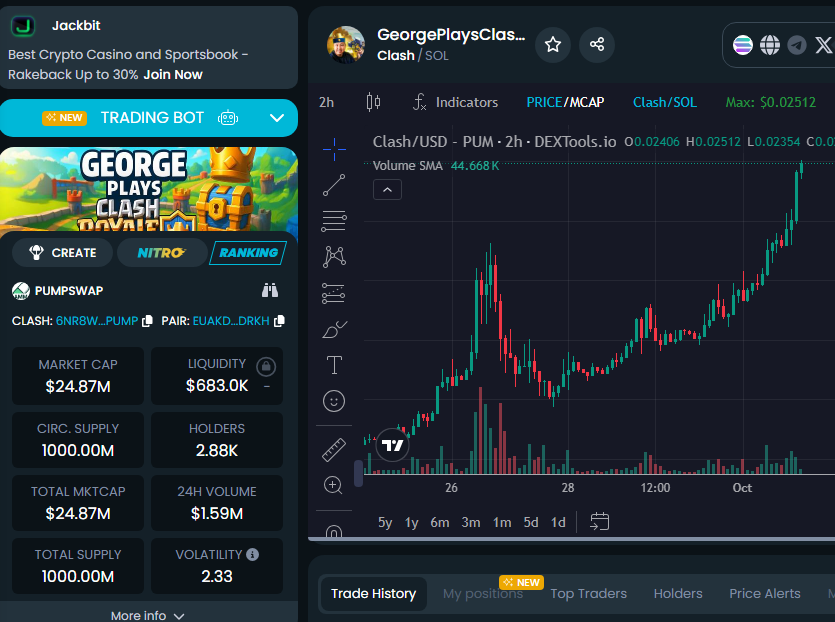Select the ruler measure tool
835x622 pixels.
(334, 450)
